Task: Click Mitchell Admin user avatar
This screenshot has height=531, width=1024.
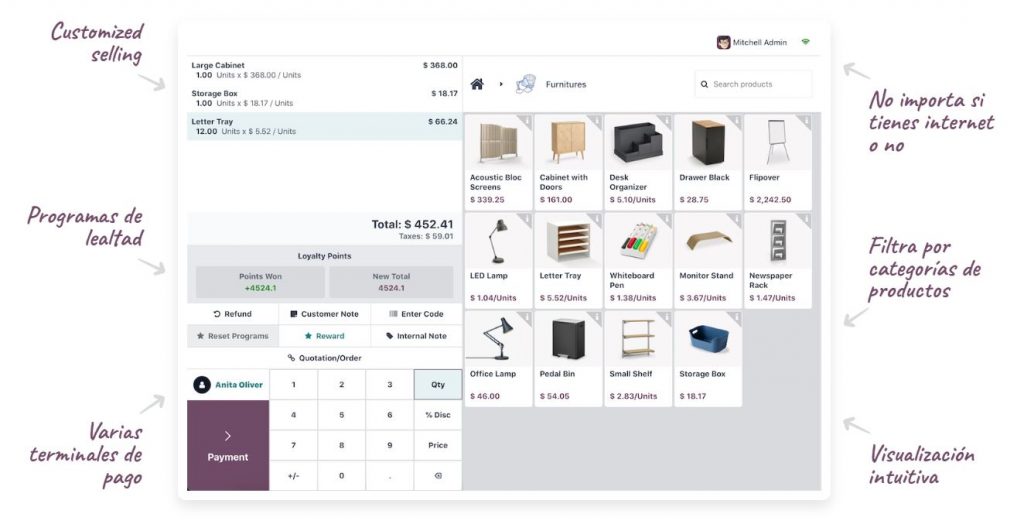Action: pos(723,42)
